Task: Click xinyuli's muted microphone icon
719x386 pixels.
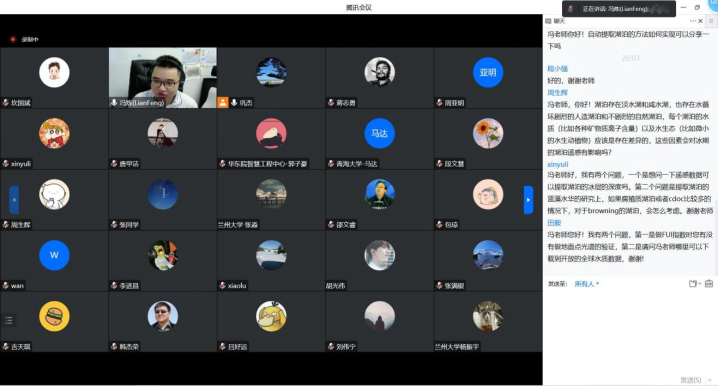Action: click(6, 164)
